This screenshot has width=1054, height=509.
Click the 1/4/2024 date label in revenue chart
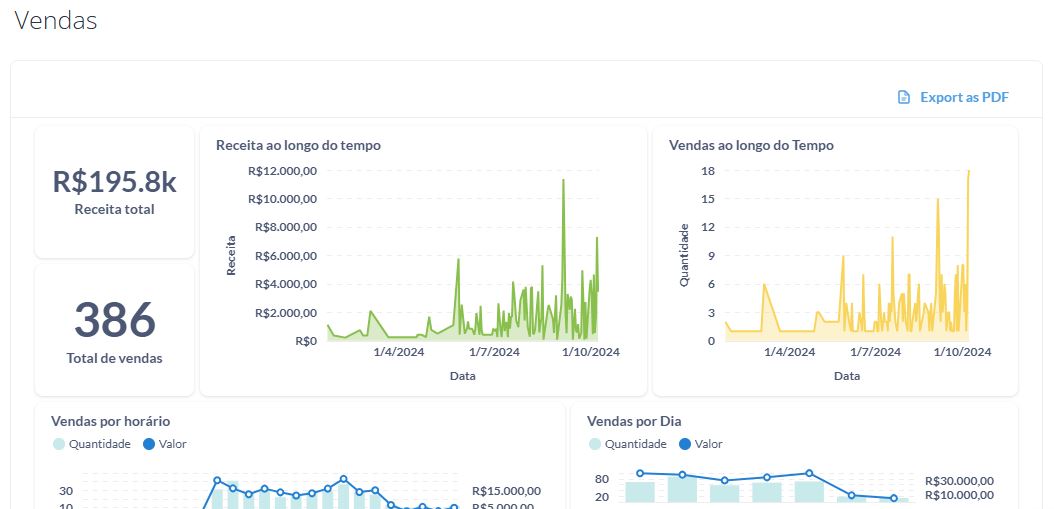click(x=399, y=352)
